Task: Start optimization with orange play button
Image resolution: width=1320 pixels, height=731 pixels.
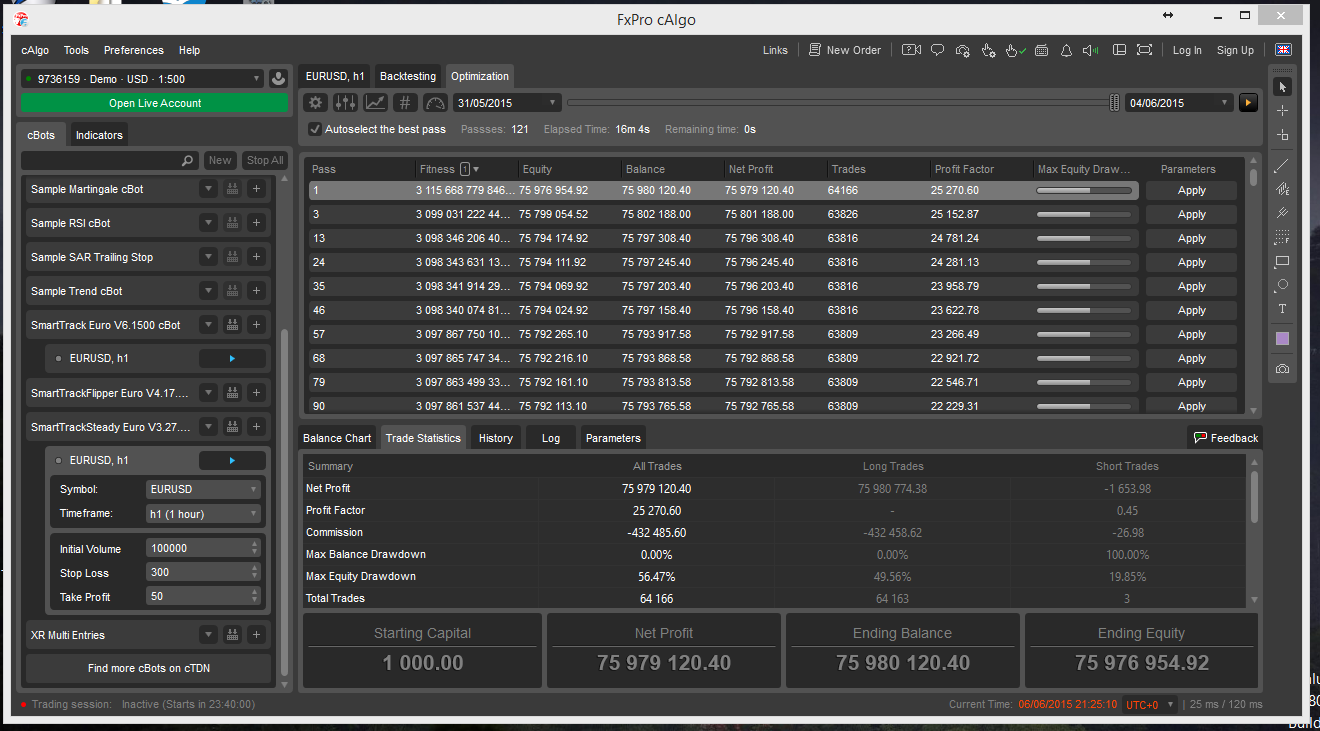Action: point(1248,102)
